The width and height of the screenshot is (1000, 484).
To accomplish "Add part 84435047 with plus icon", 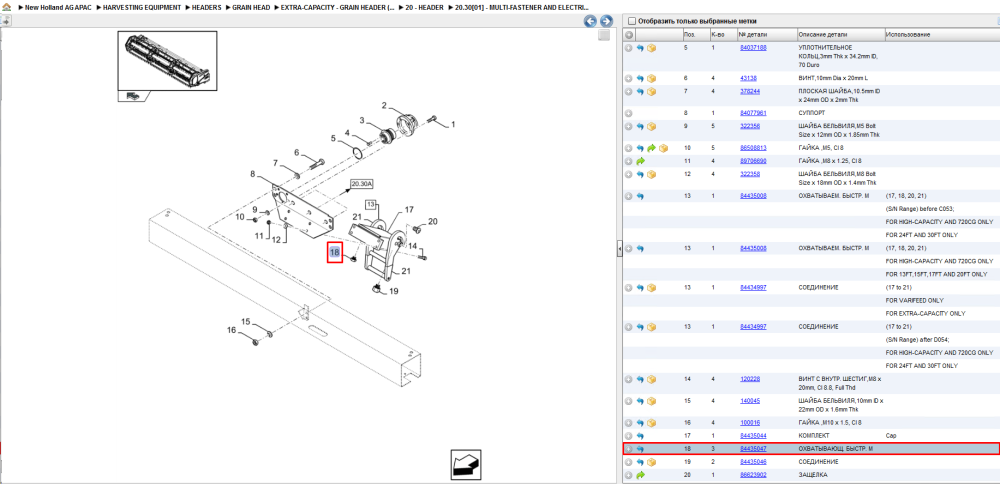I will click(x=628, y=449).
